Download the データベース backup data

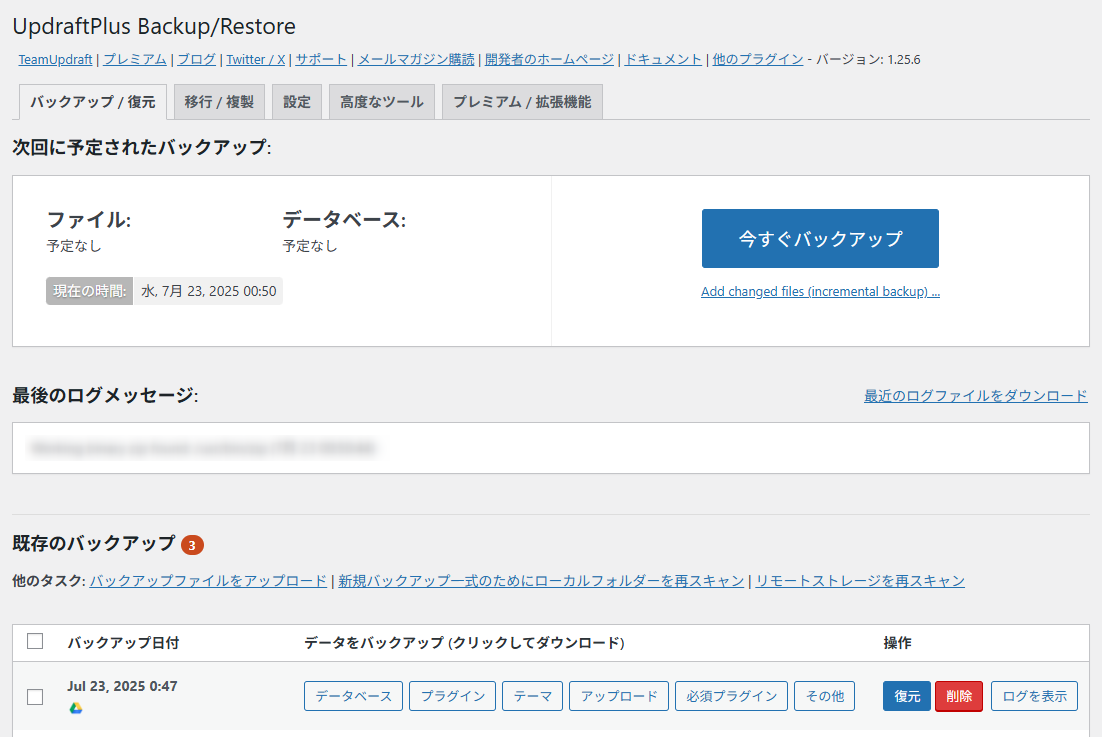(x=354, y=696)
